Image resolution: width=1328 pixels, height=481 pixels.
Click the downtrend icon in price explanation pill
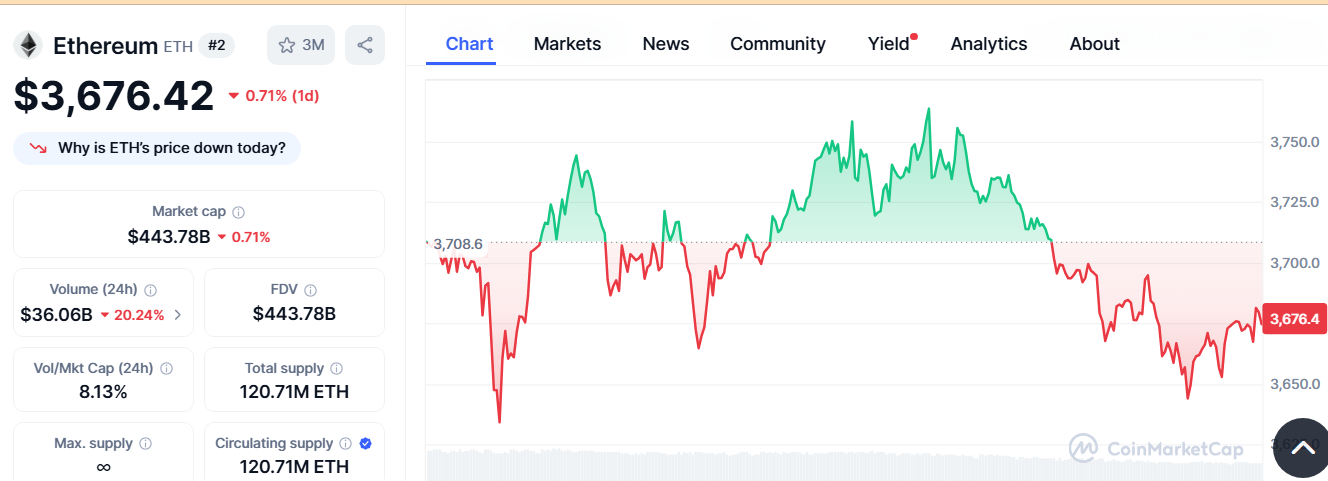pyautogui.click(x=38, y=148)
